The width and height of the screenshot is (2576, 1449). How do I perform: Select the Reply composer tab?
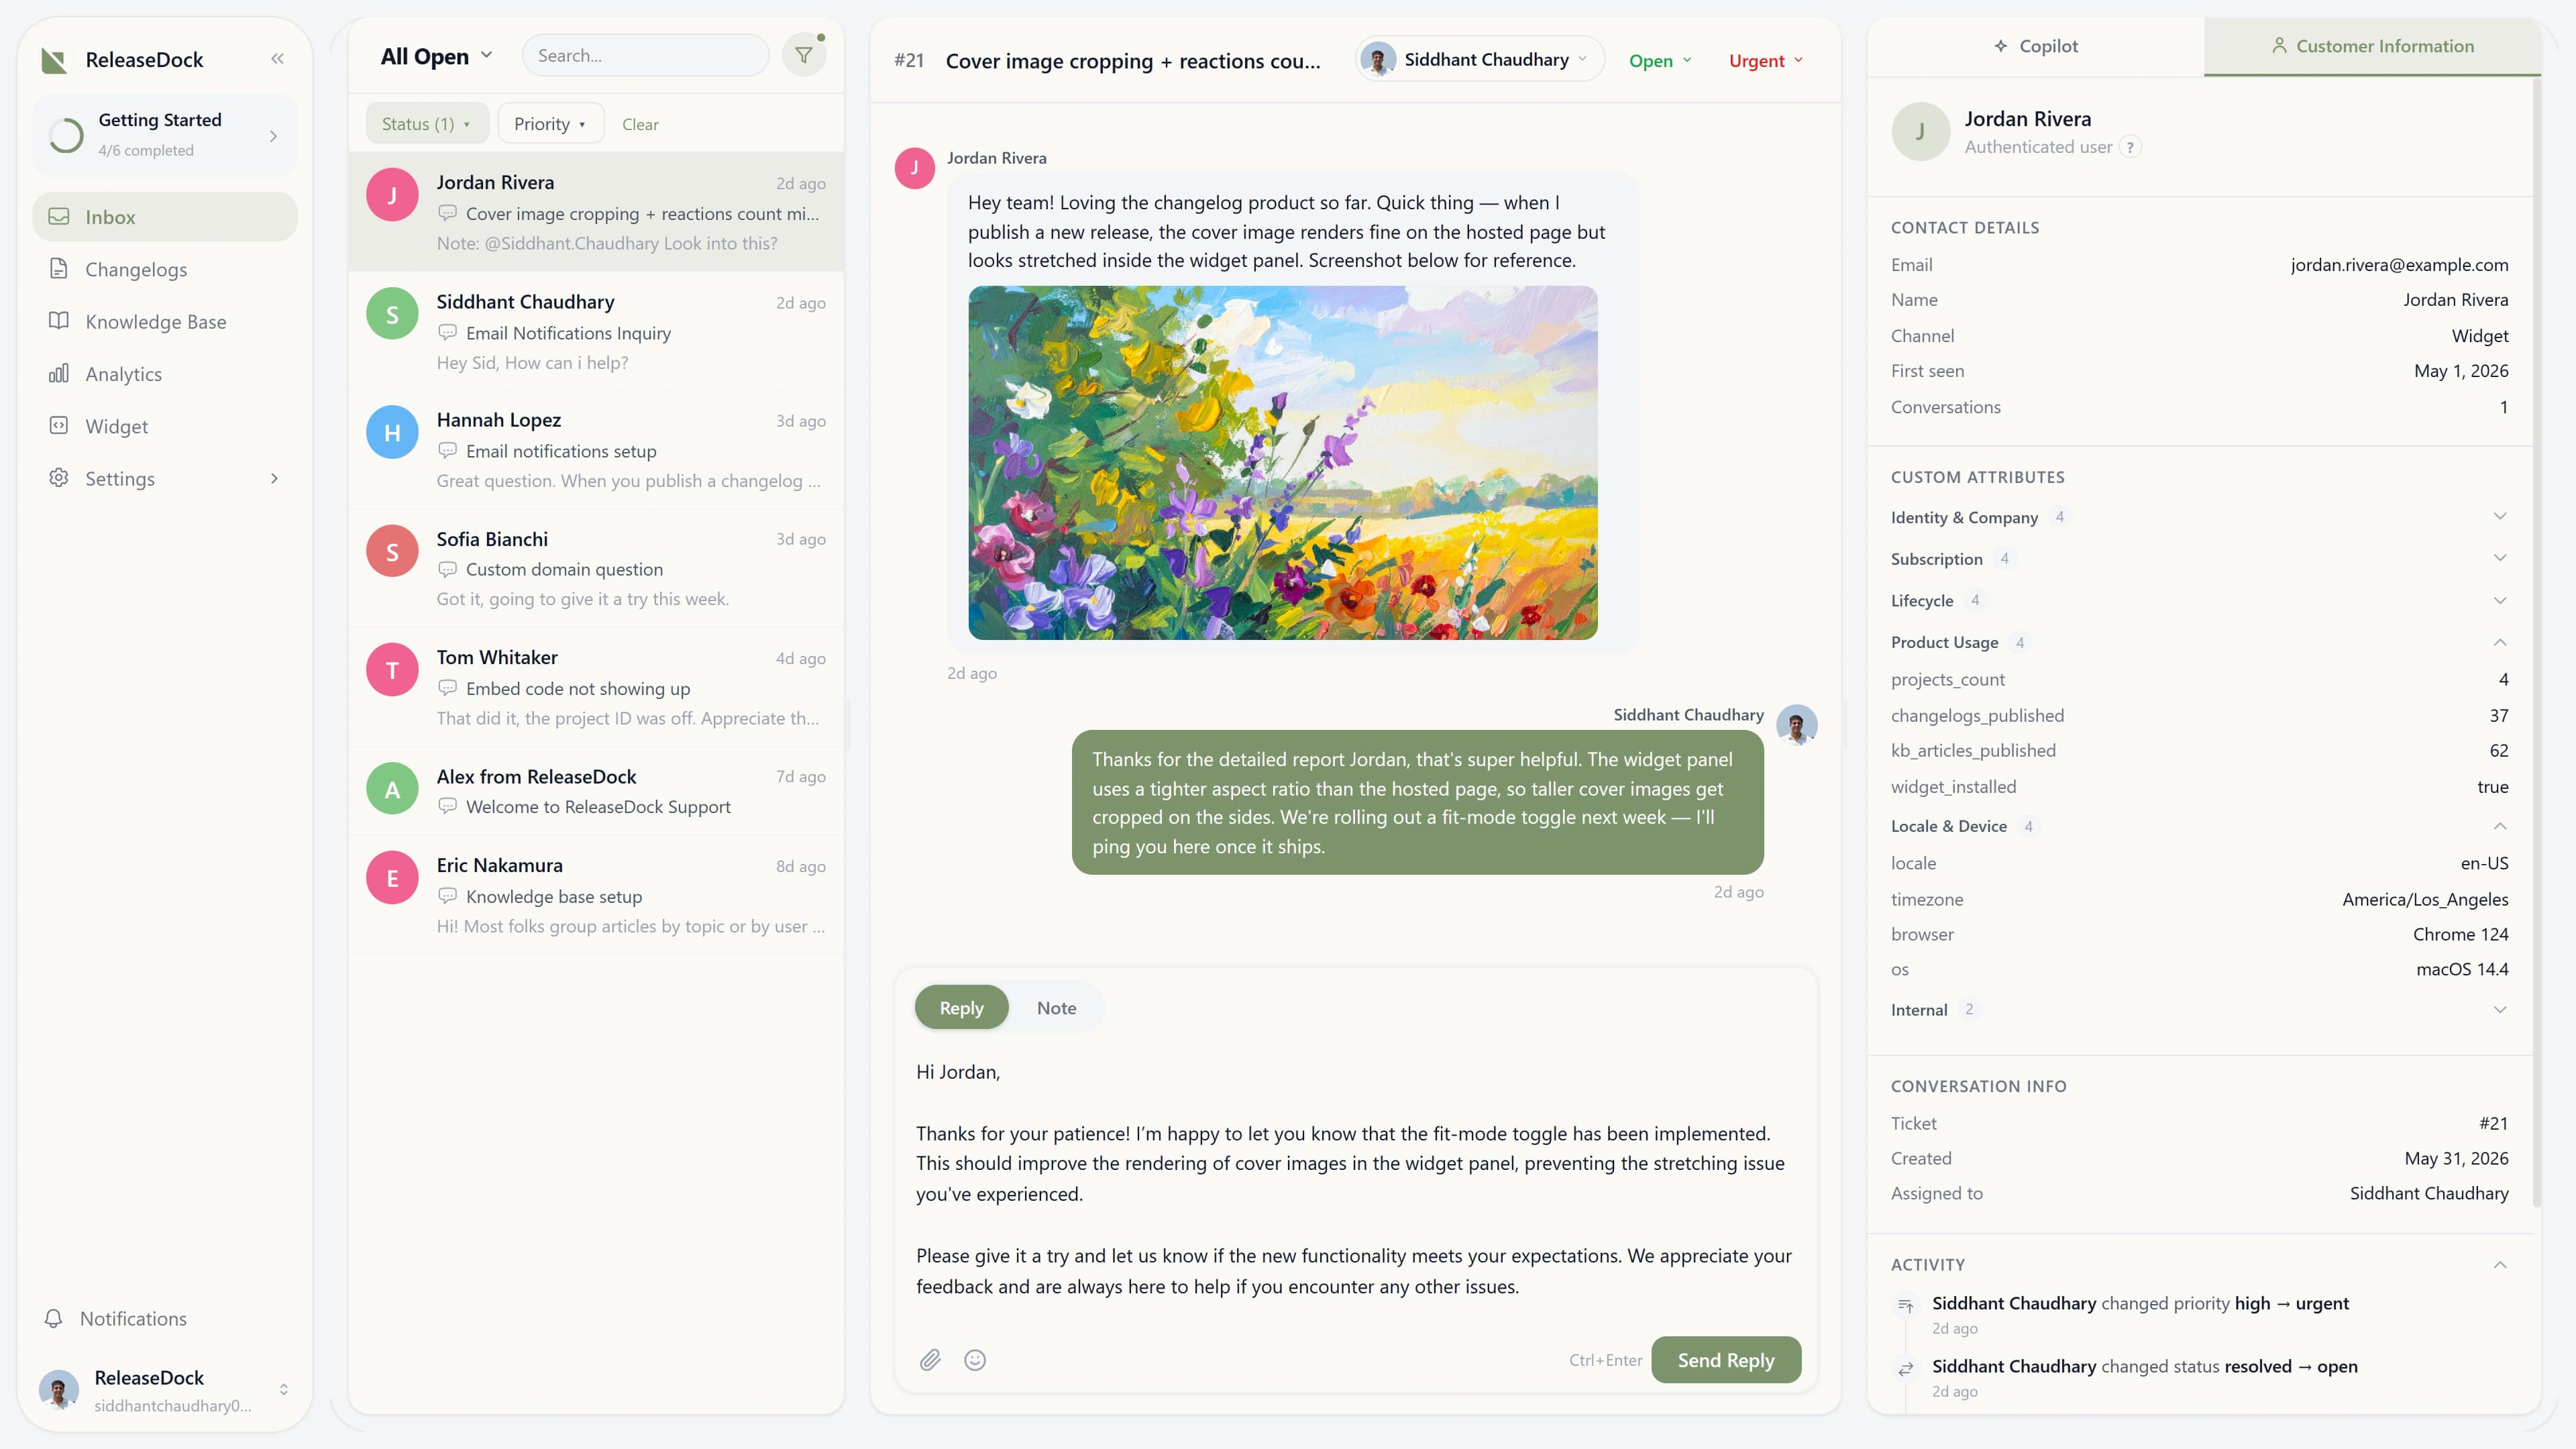point(961,1008)
